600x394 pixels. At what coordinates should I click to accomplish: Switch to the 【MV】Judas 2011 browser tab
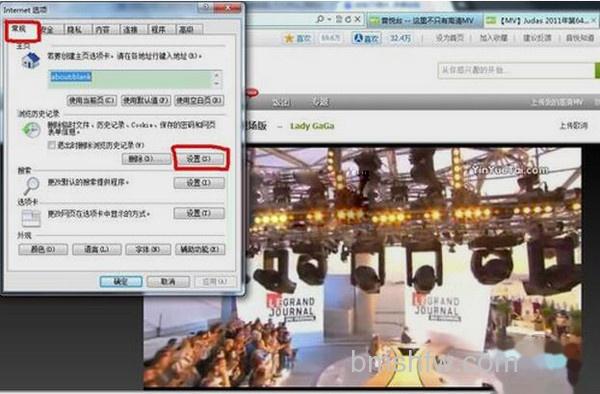(540, 20)
